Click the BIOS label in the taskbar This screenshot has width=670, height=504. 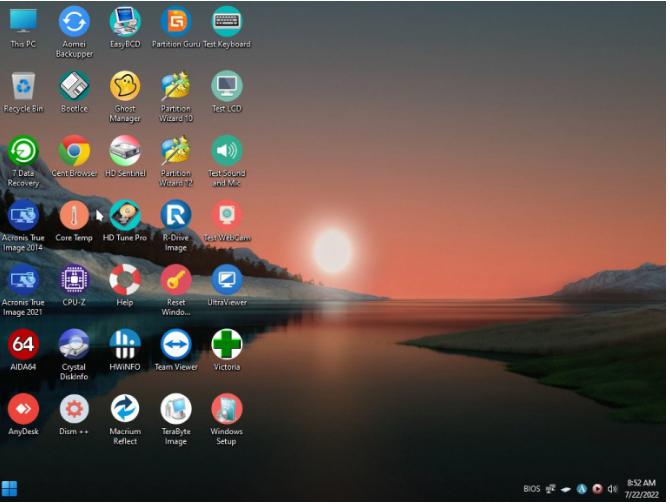click(x=531, y=489)
